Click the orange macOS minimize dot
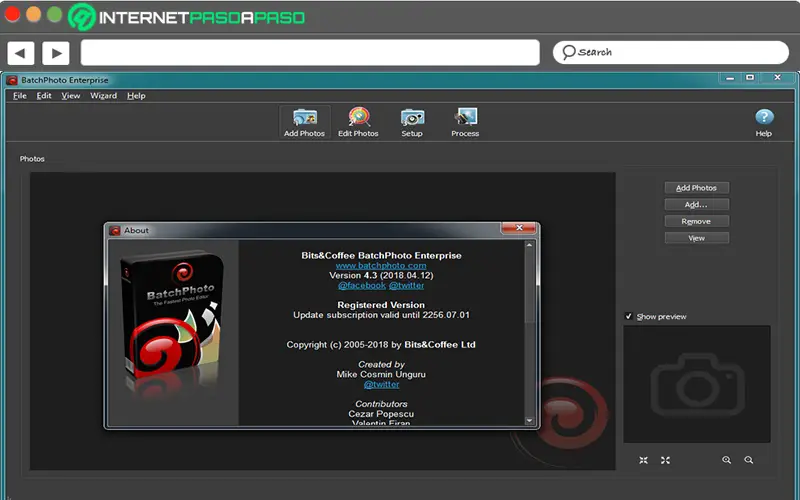 click(x=34, y=14)
